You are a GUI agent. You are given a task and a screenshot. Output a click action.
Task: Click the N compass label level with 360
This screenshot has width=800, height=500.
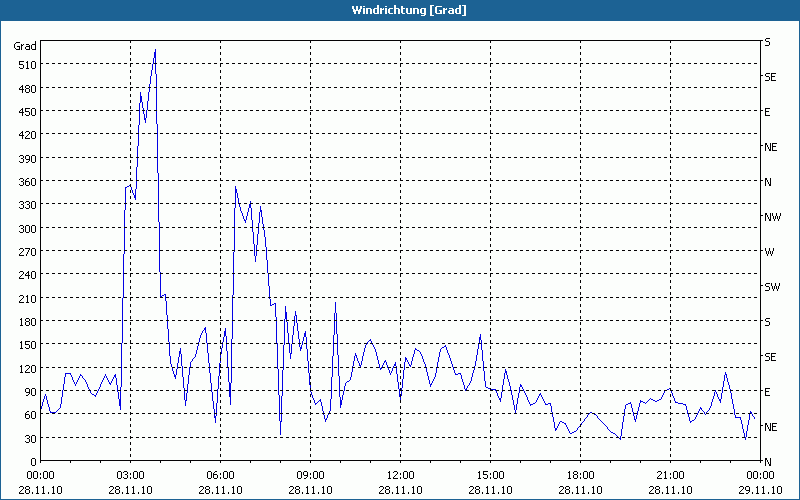[768, 182]
